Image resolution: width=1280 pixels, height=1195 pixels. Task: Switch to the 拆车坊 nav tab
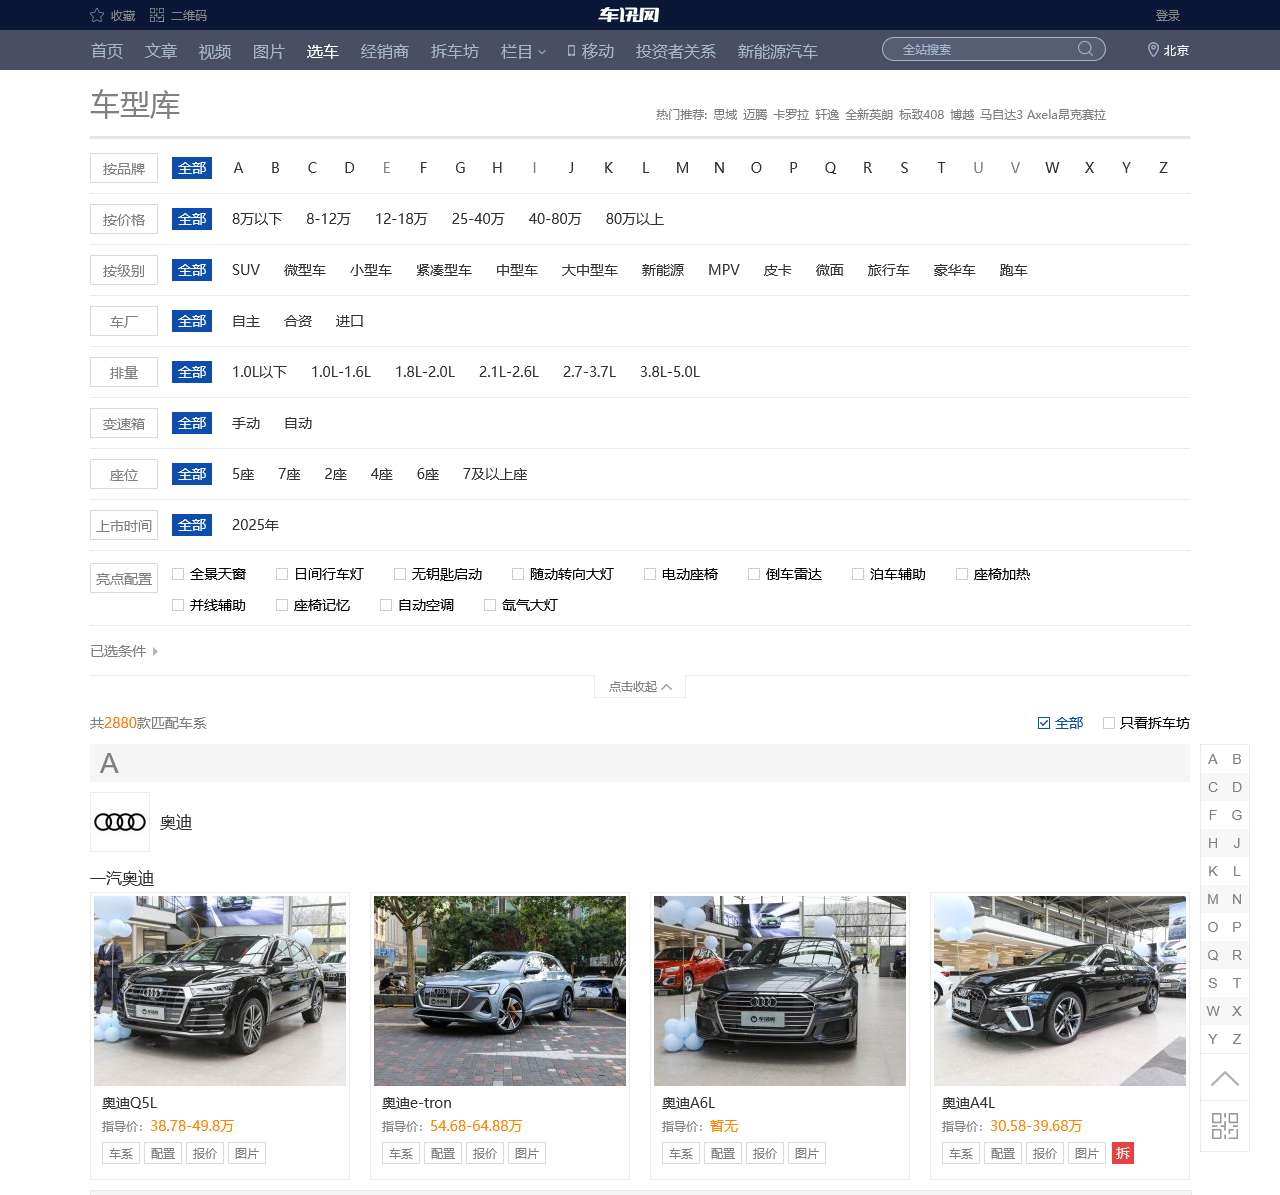click(455, 51)
